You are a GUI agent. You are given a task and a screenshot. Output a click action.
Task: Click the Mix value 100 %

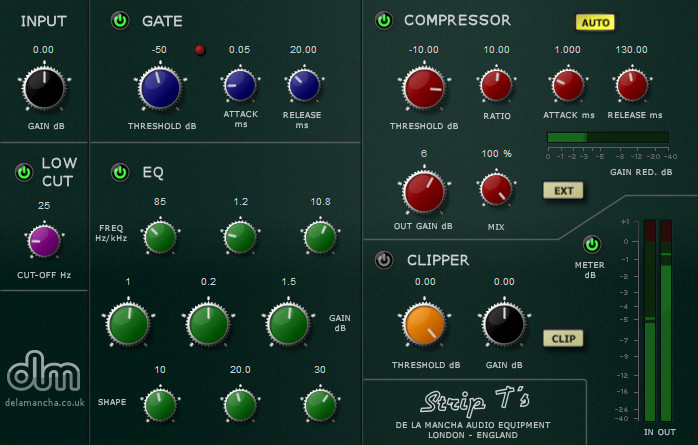[496, 154]
